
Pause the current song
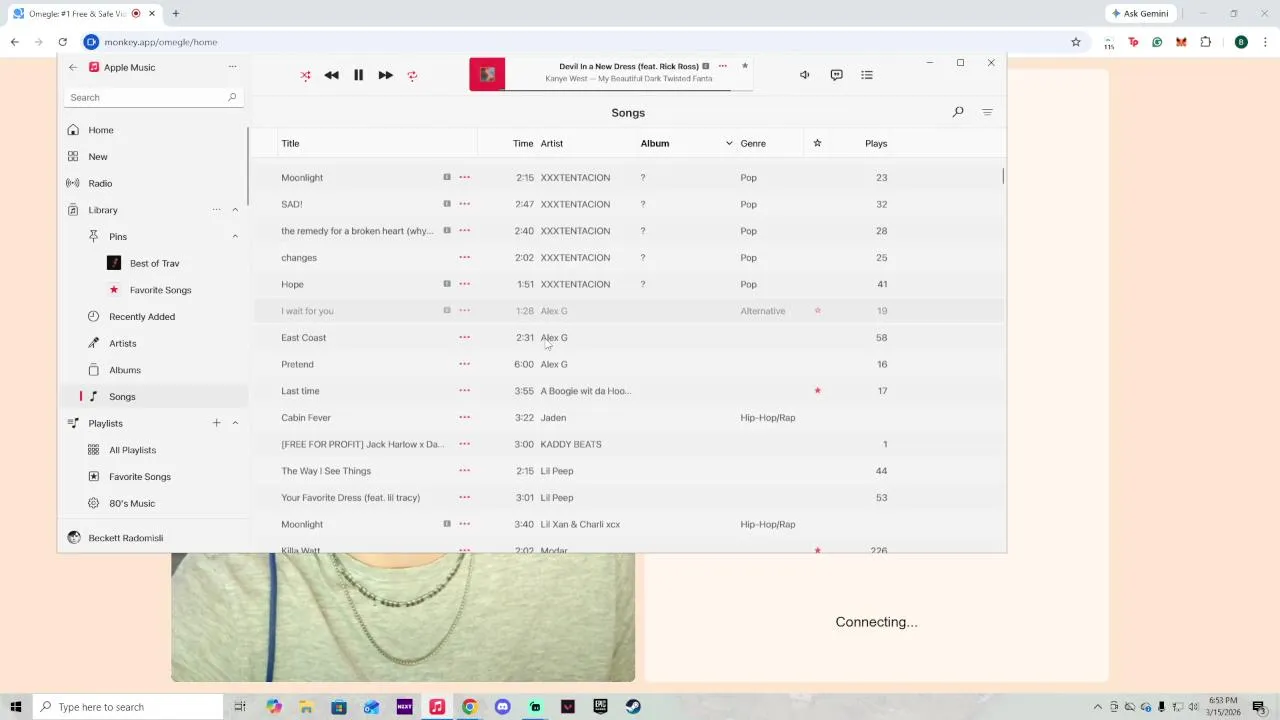tap(358, 75)
